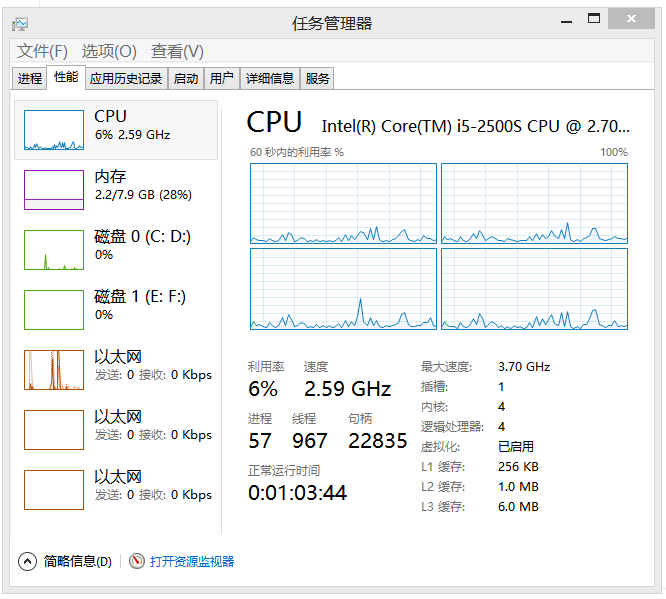The height and width of the screenshot is (599, 666).
Task: Open the 选项(O) menu
Action: pos(109,51)
